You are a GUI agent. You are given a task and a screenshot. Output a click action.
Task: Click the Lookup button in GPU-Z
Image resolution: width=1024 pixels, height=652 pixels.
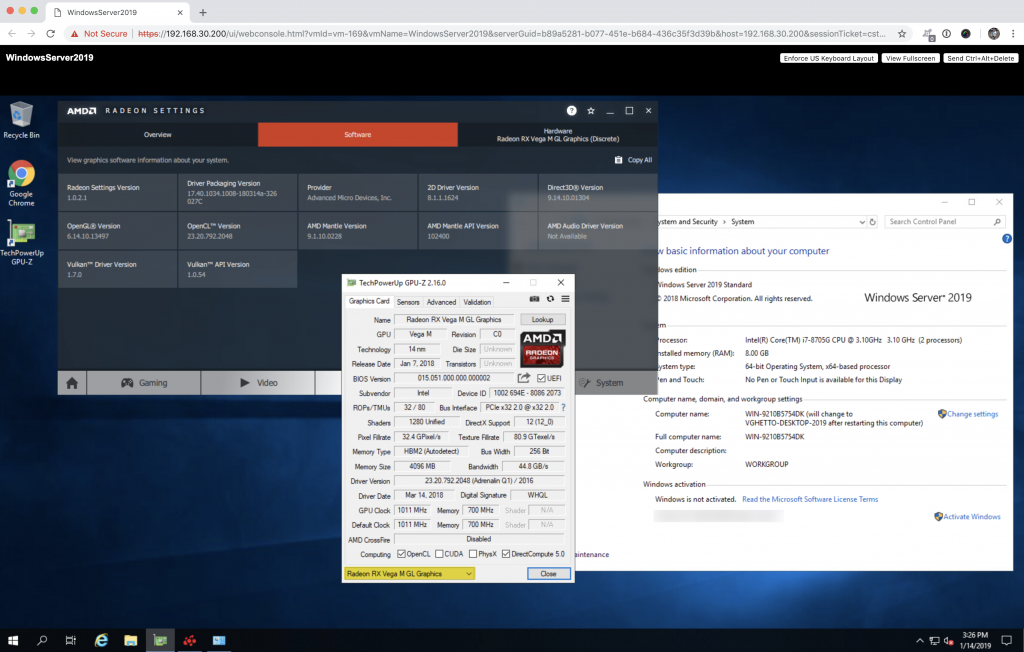543,319
